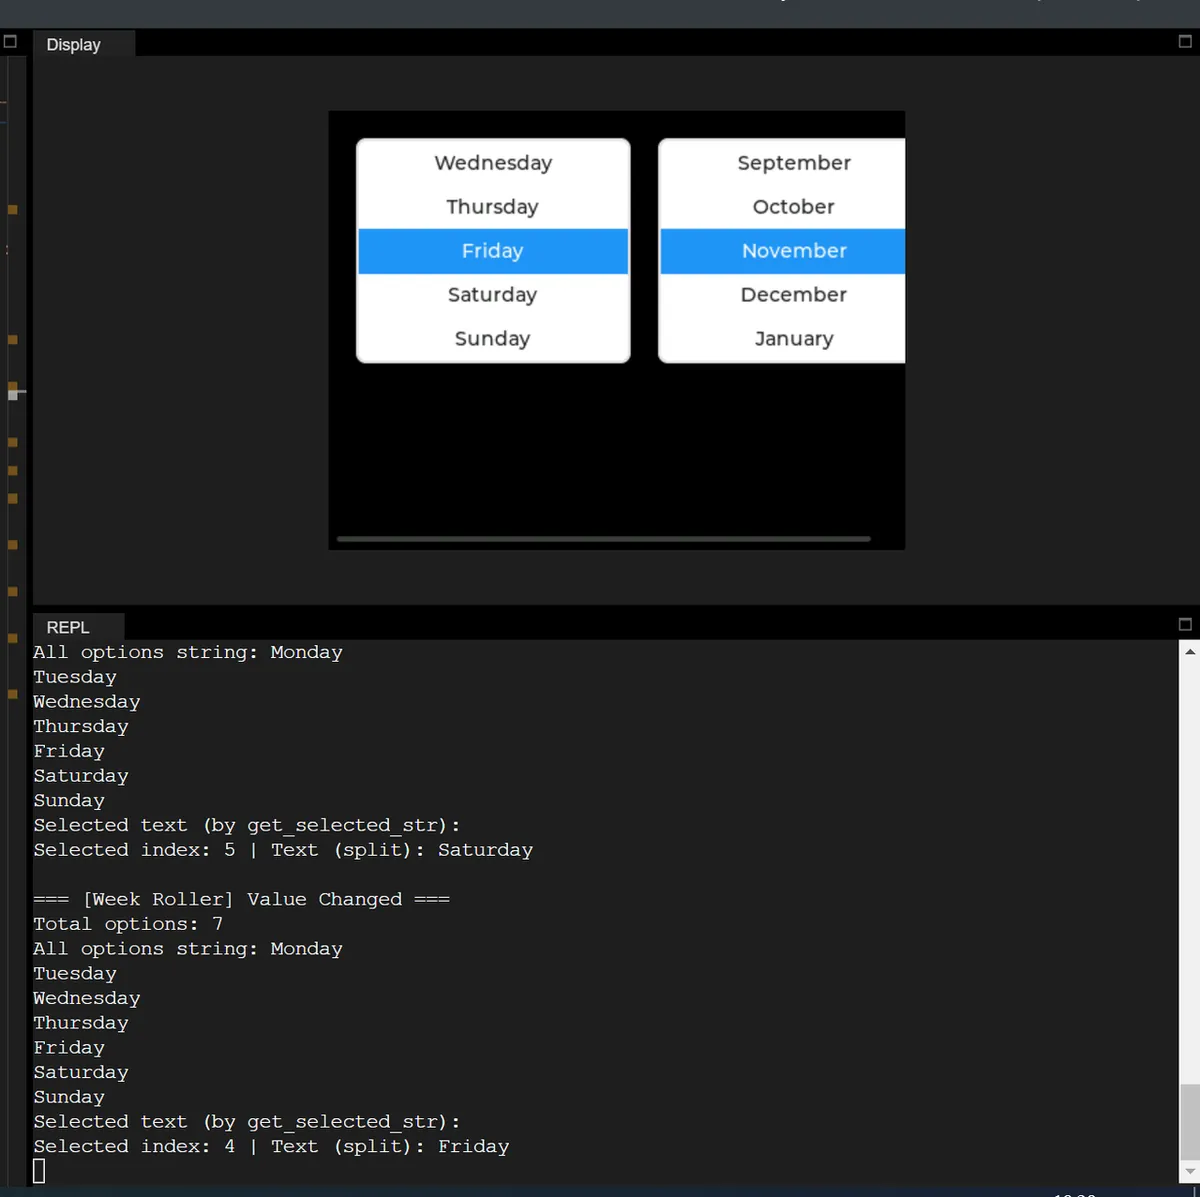This screenshot has width=1200, height=1197.
Task: Choose Thursday in the week roller
Action: pos(493,207)
